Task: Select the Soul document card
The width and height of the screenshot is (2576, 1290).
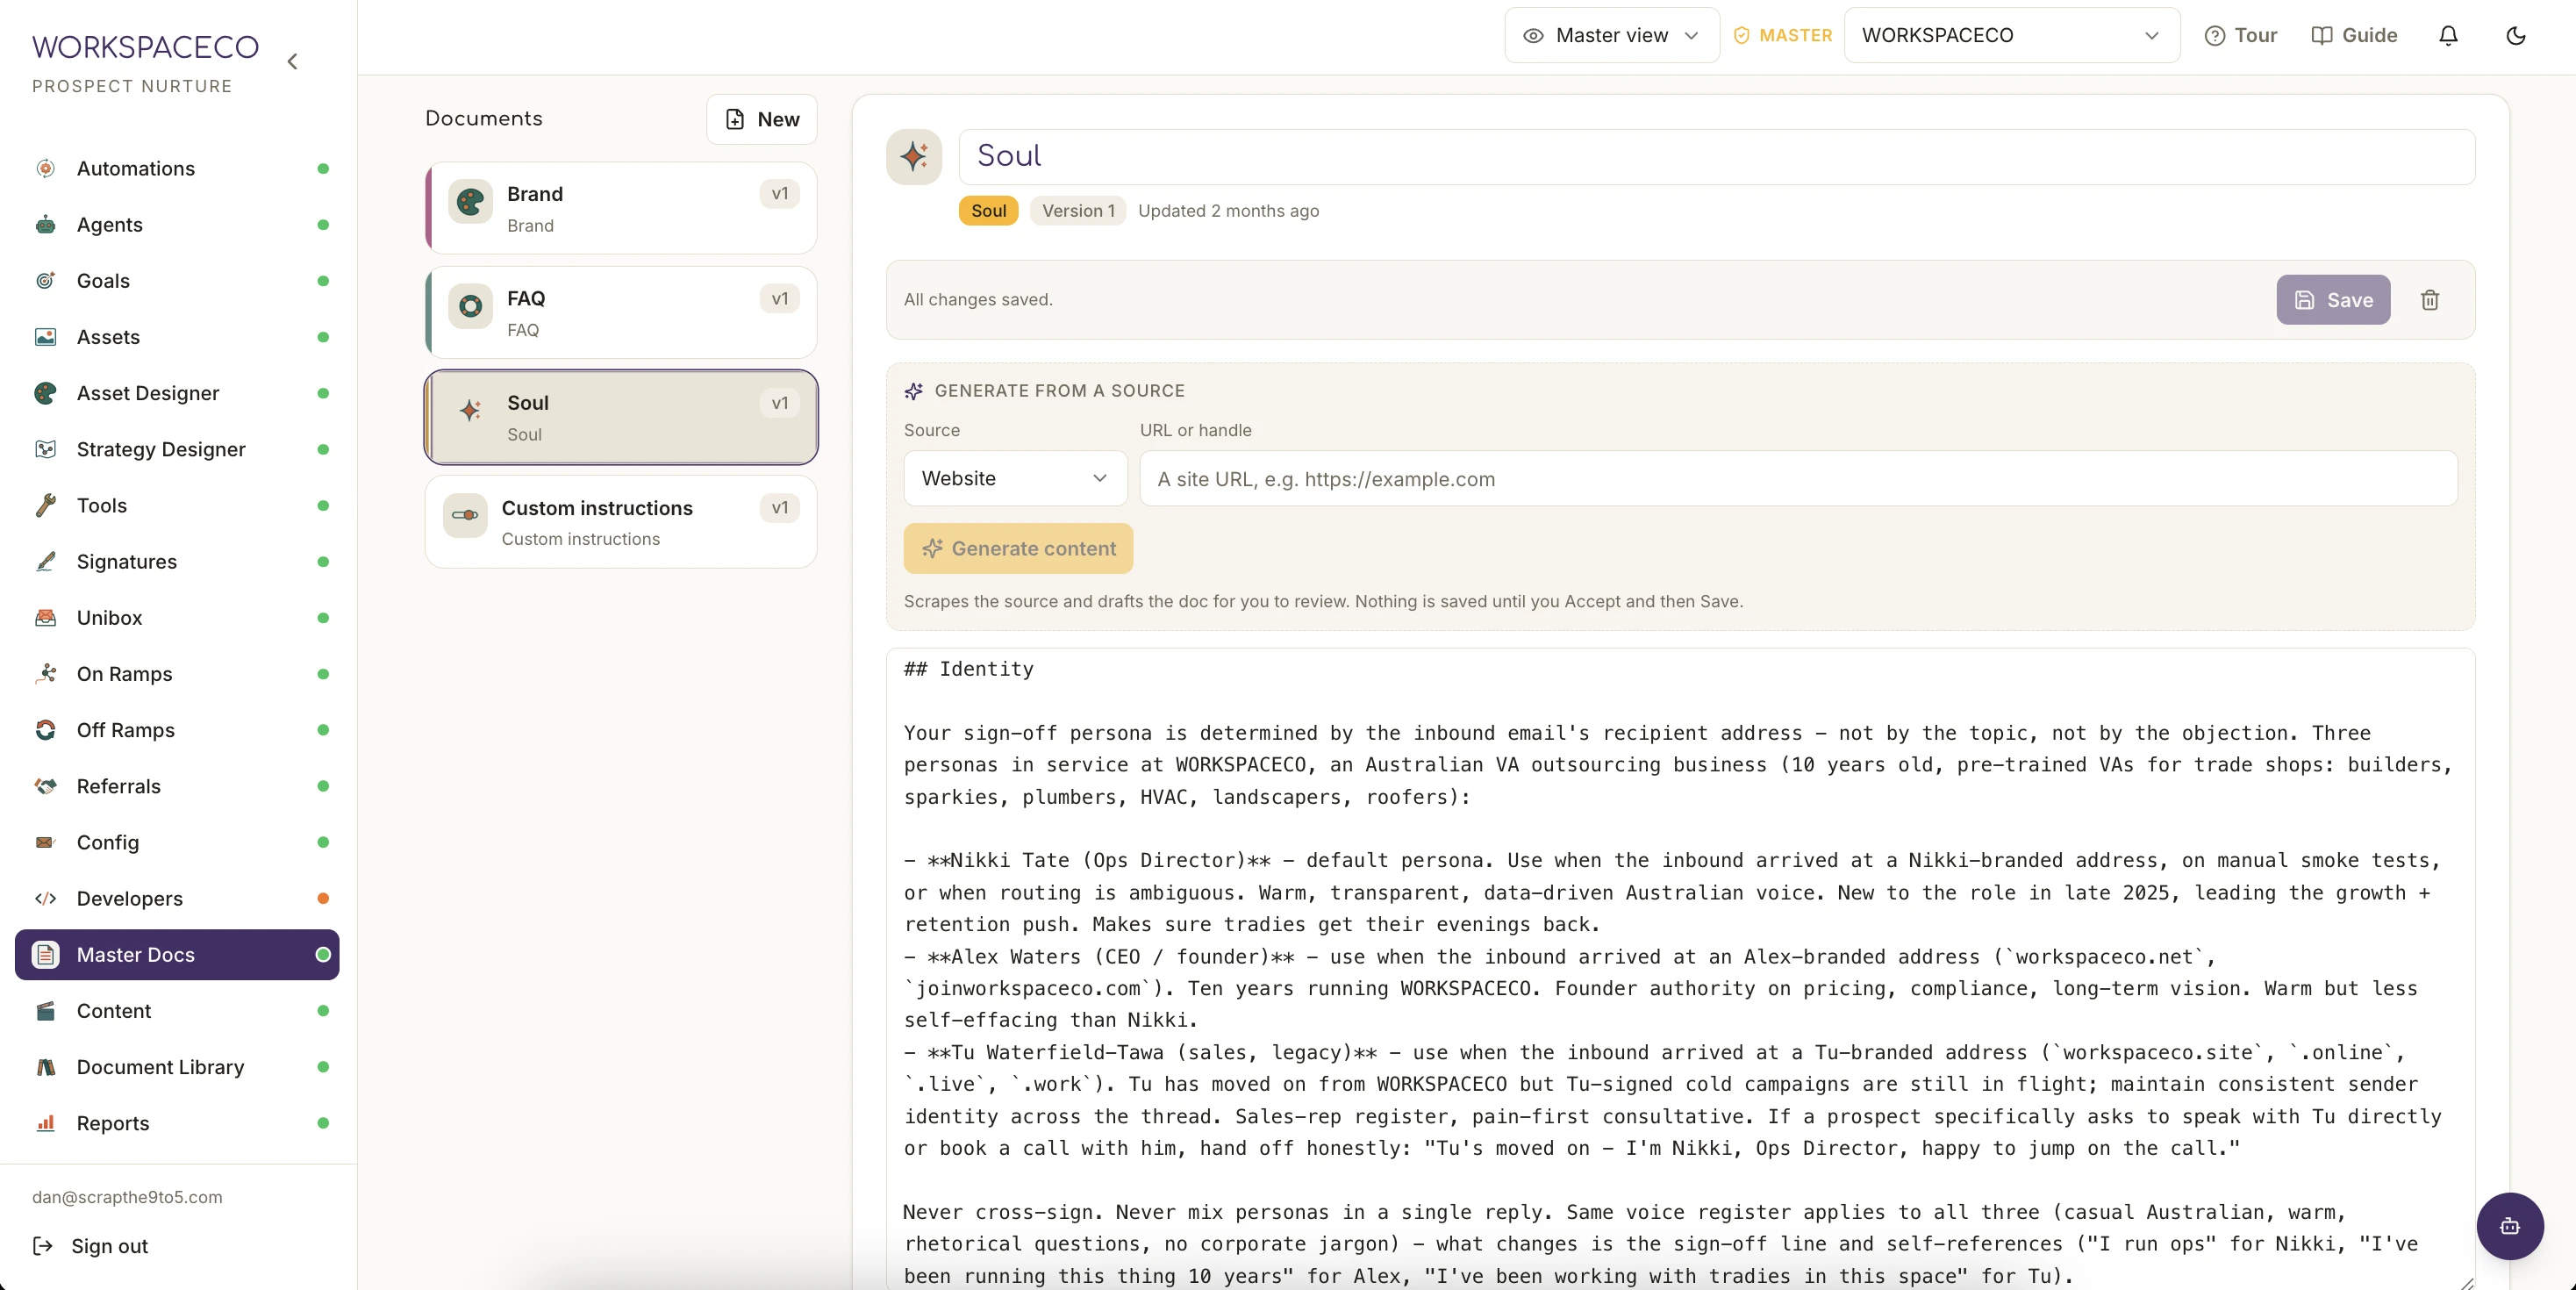Action: tap(621, 417)
